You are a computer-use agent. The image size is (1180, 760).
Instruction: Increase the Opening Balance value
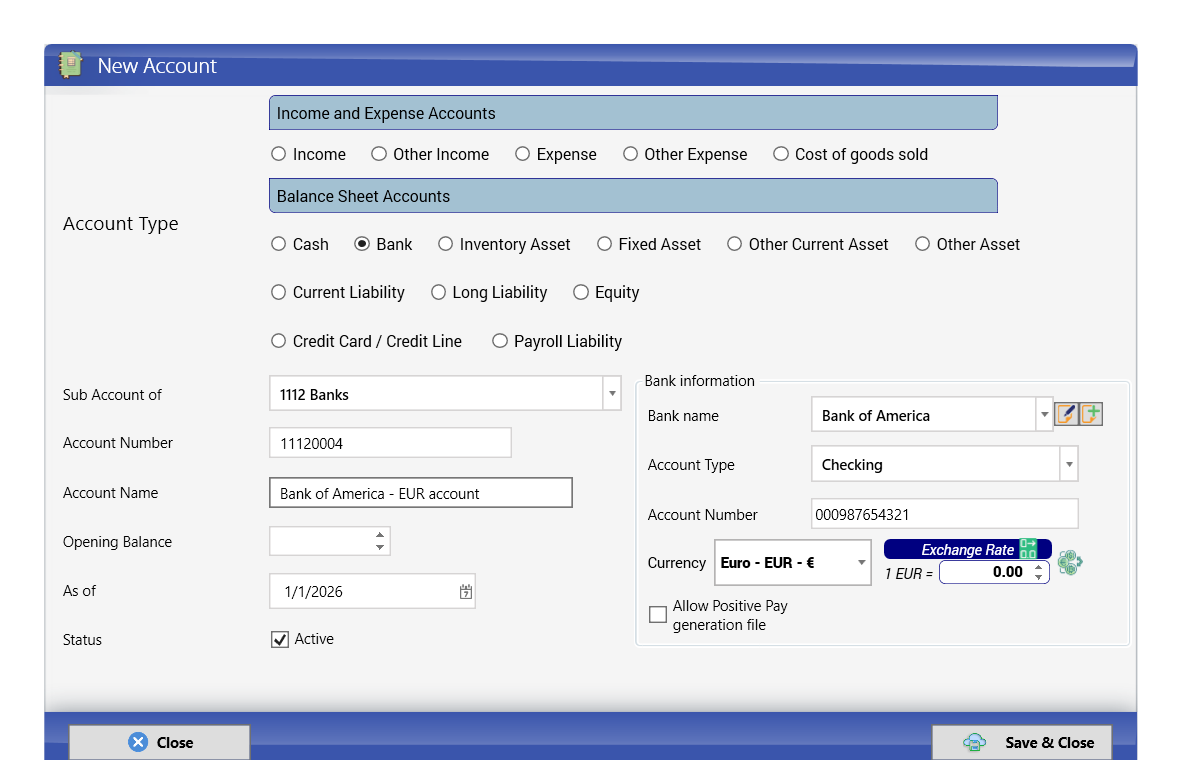380,534
